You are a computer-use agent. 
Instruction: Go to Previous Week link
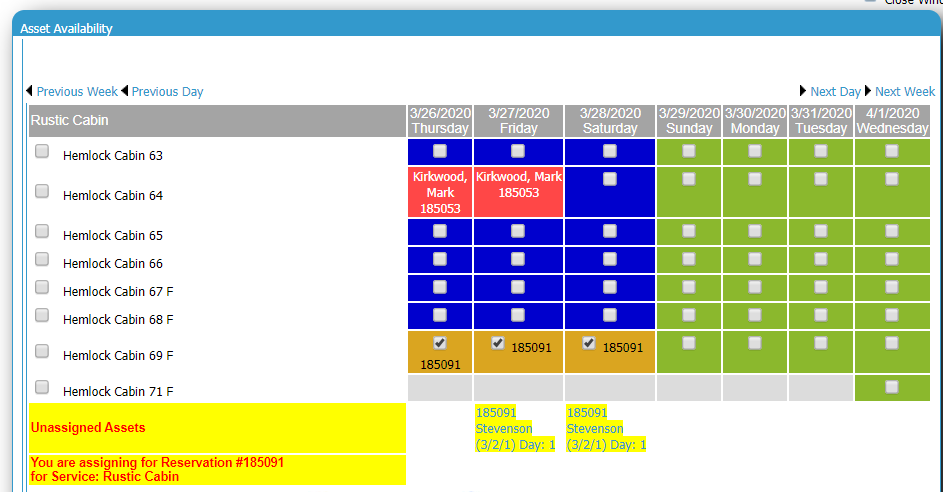coord(77,91)
